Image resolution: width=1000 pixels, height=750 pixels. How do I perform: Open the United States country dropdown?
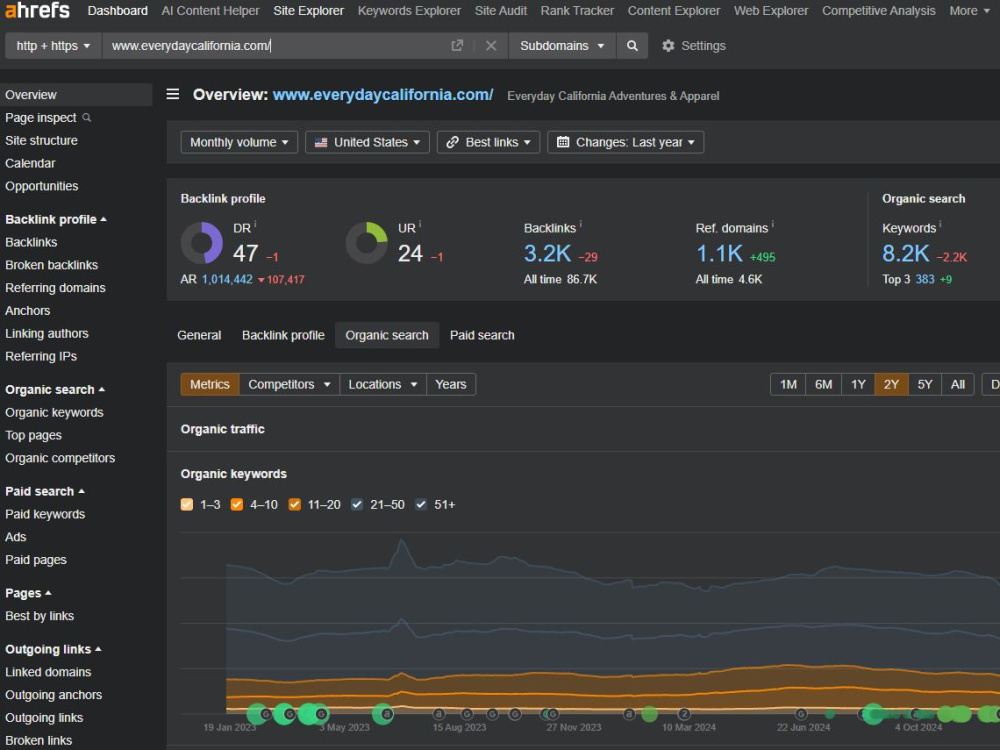[367, 142]
